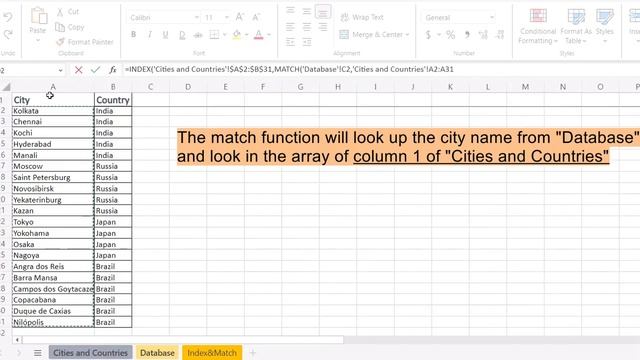The image size is (640, 360).
Task: Select the Country header cell
Action: pos(113,100)
